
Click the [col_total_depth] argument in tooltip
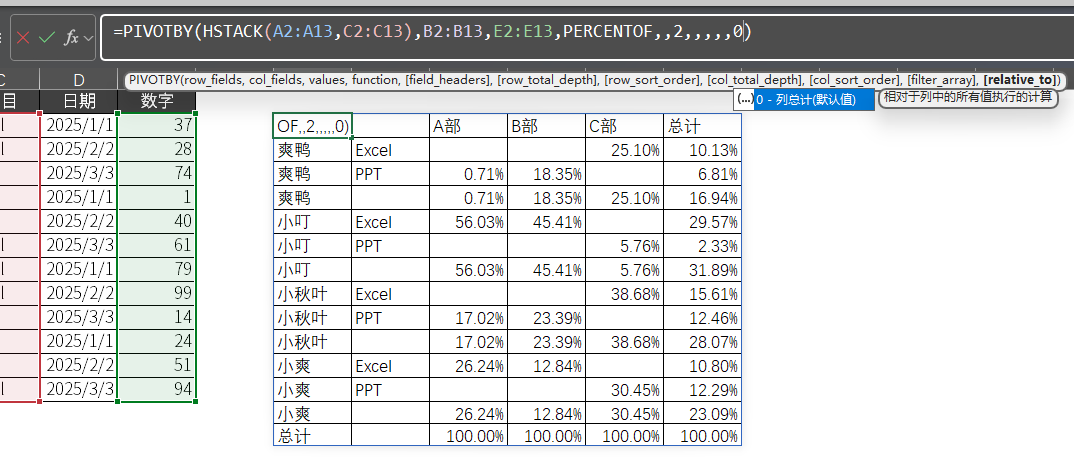(x=753, y=80)
